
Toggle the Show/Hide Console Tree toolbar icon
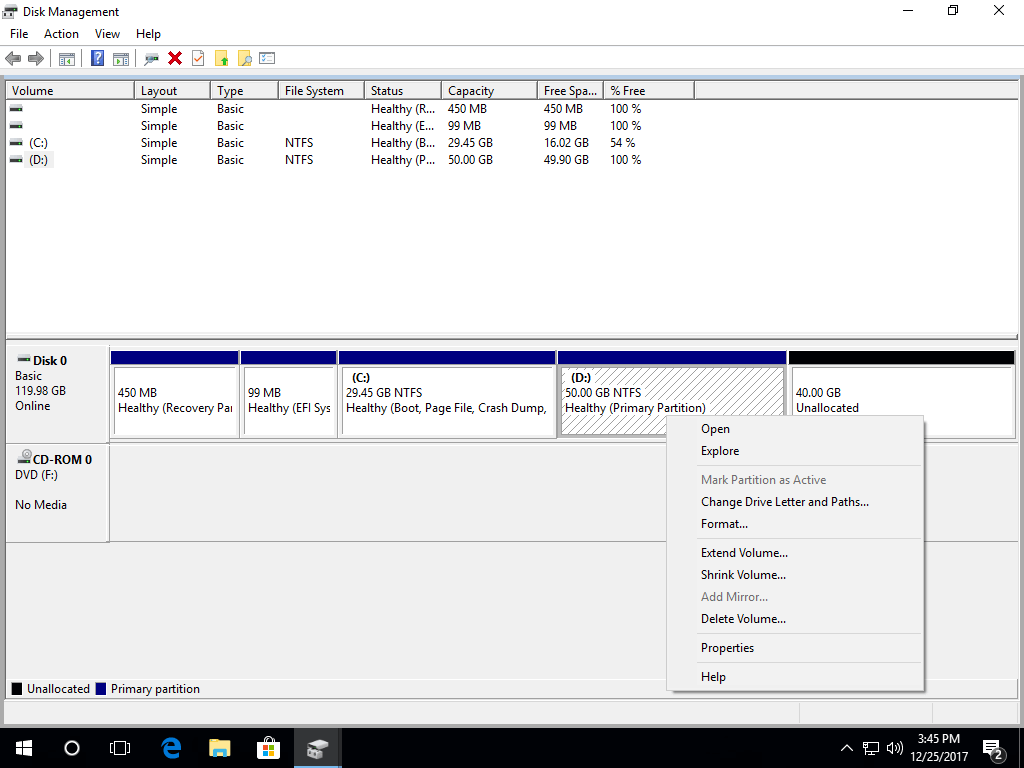[66, 57]
